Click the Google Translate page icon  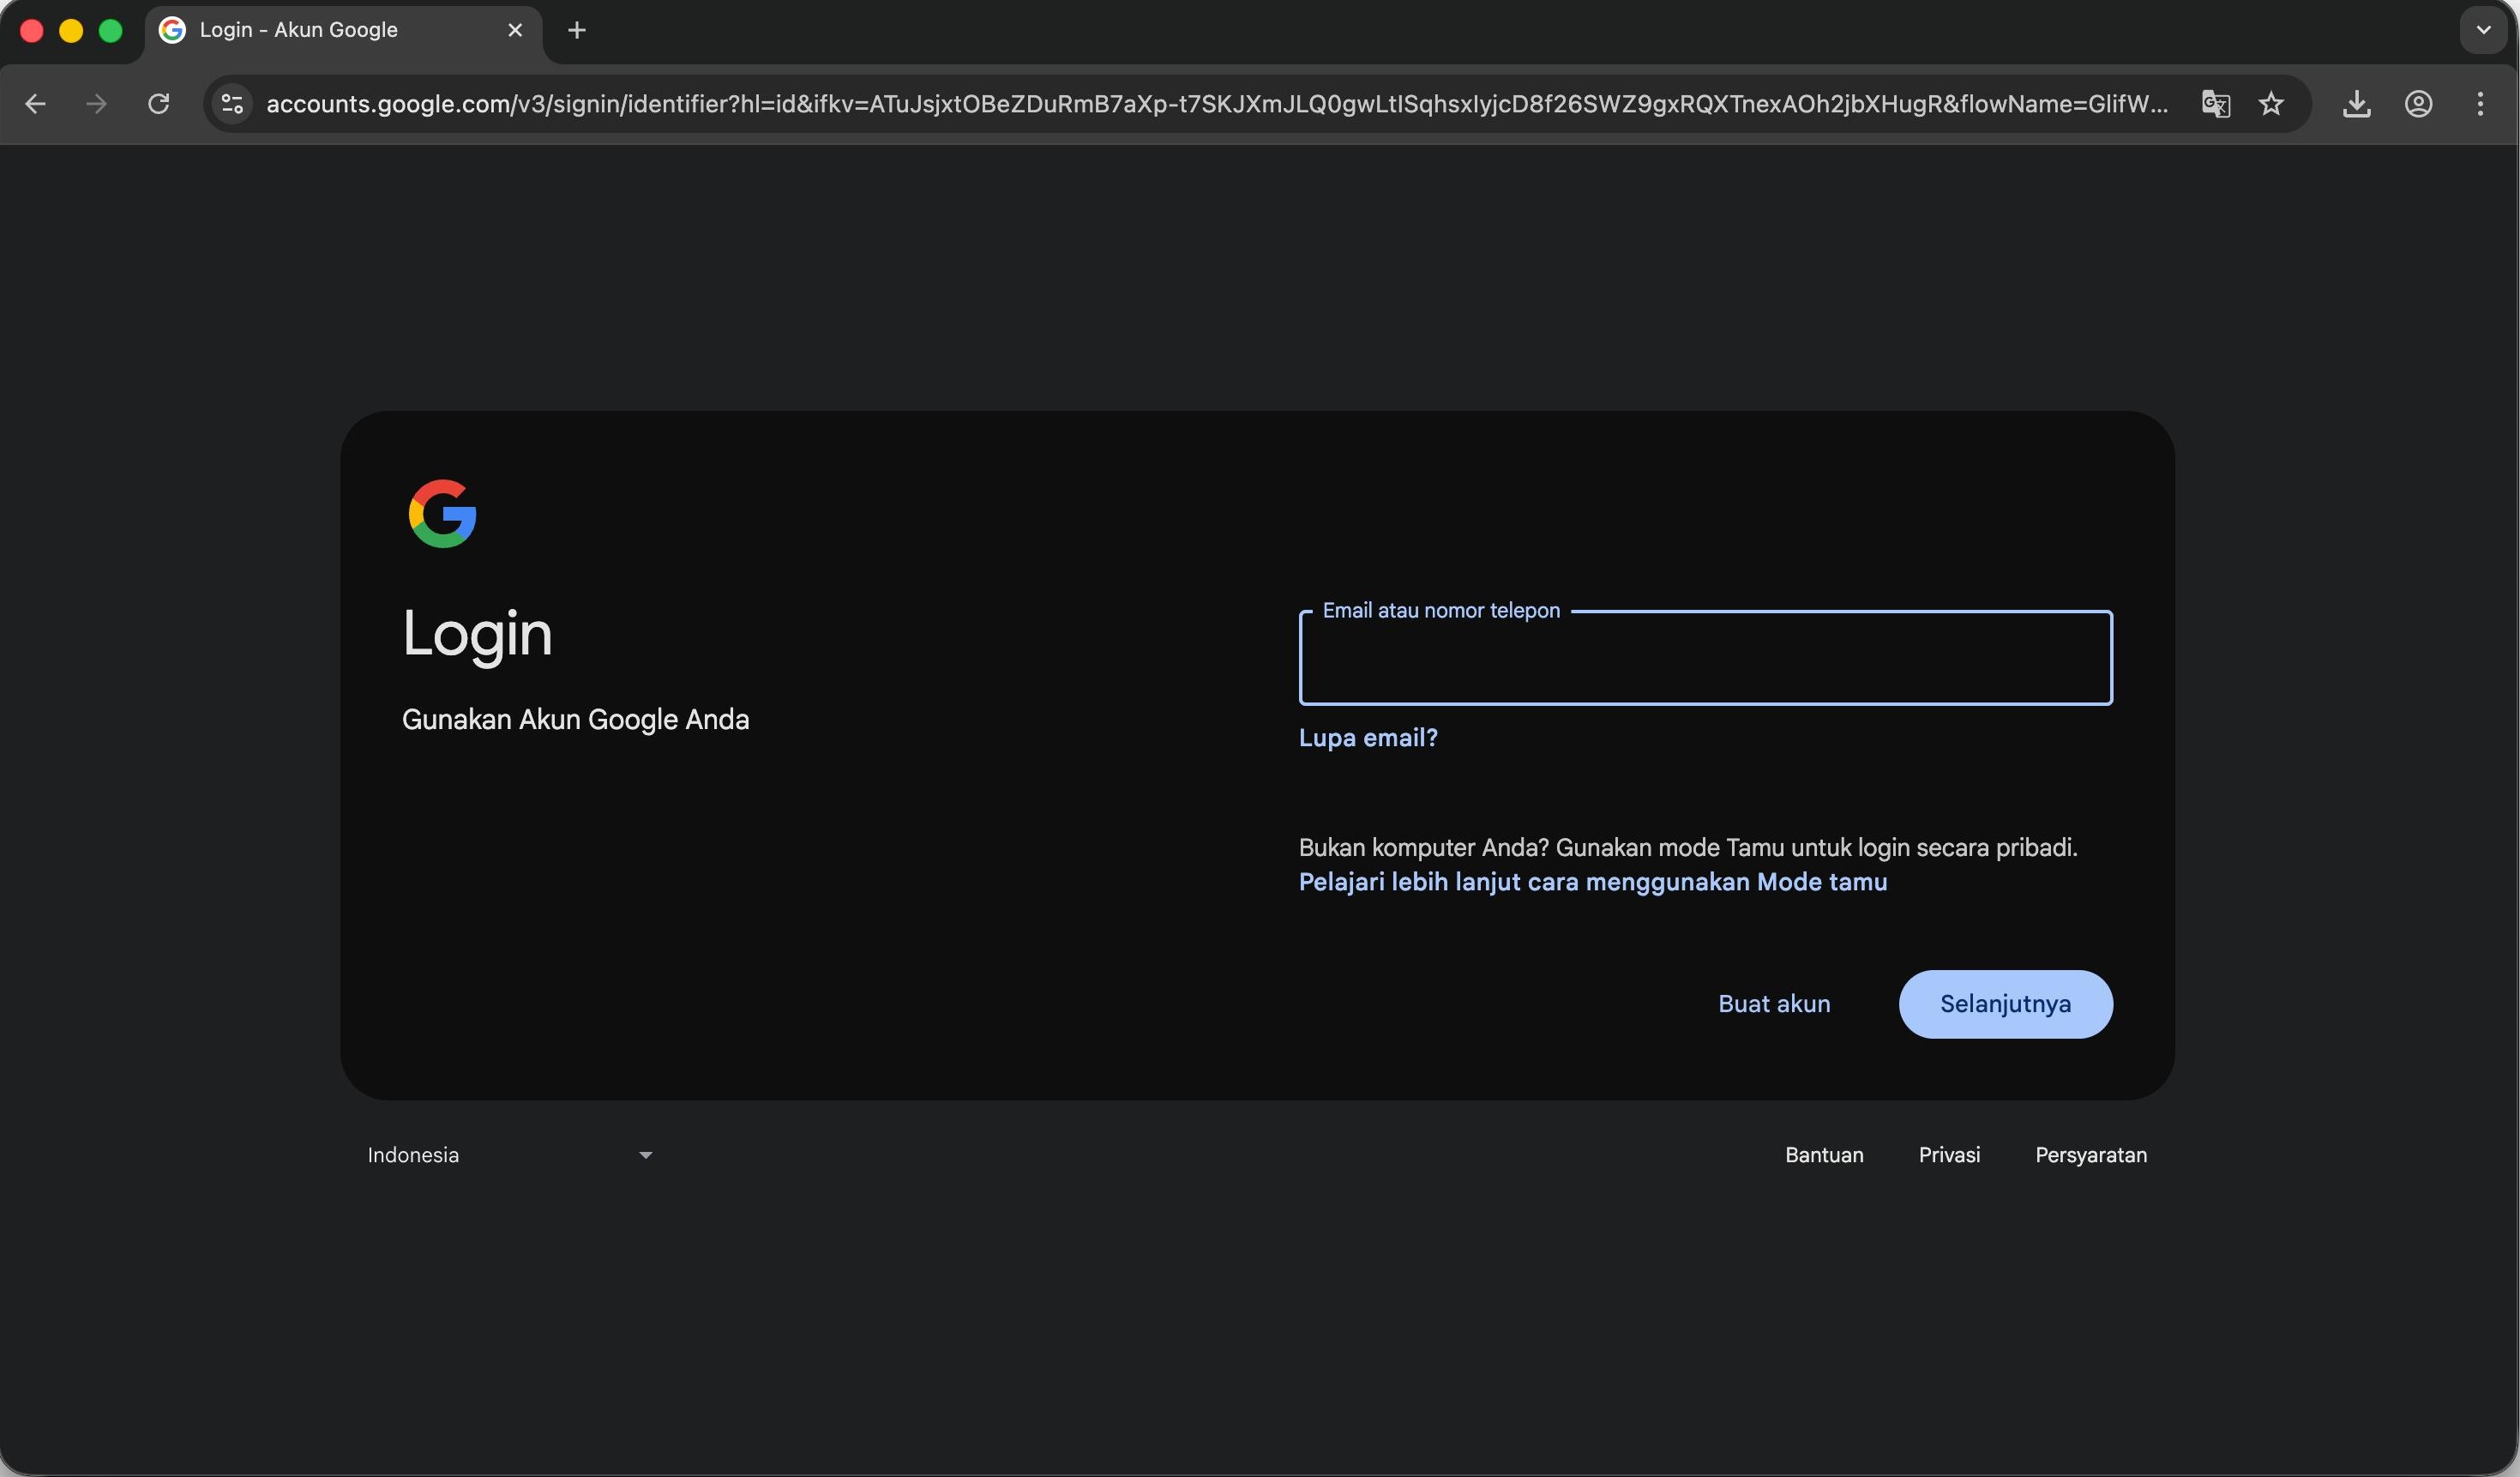2215,104
